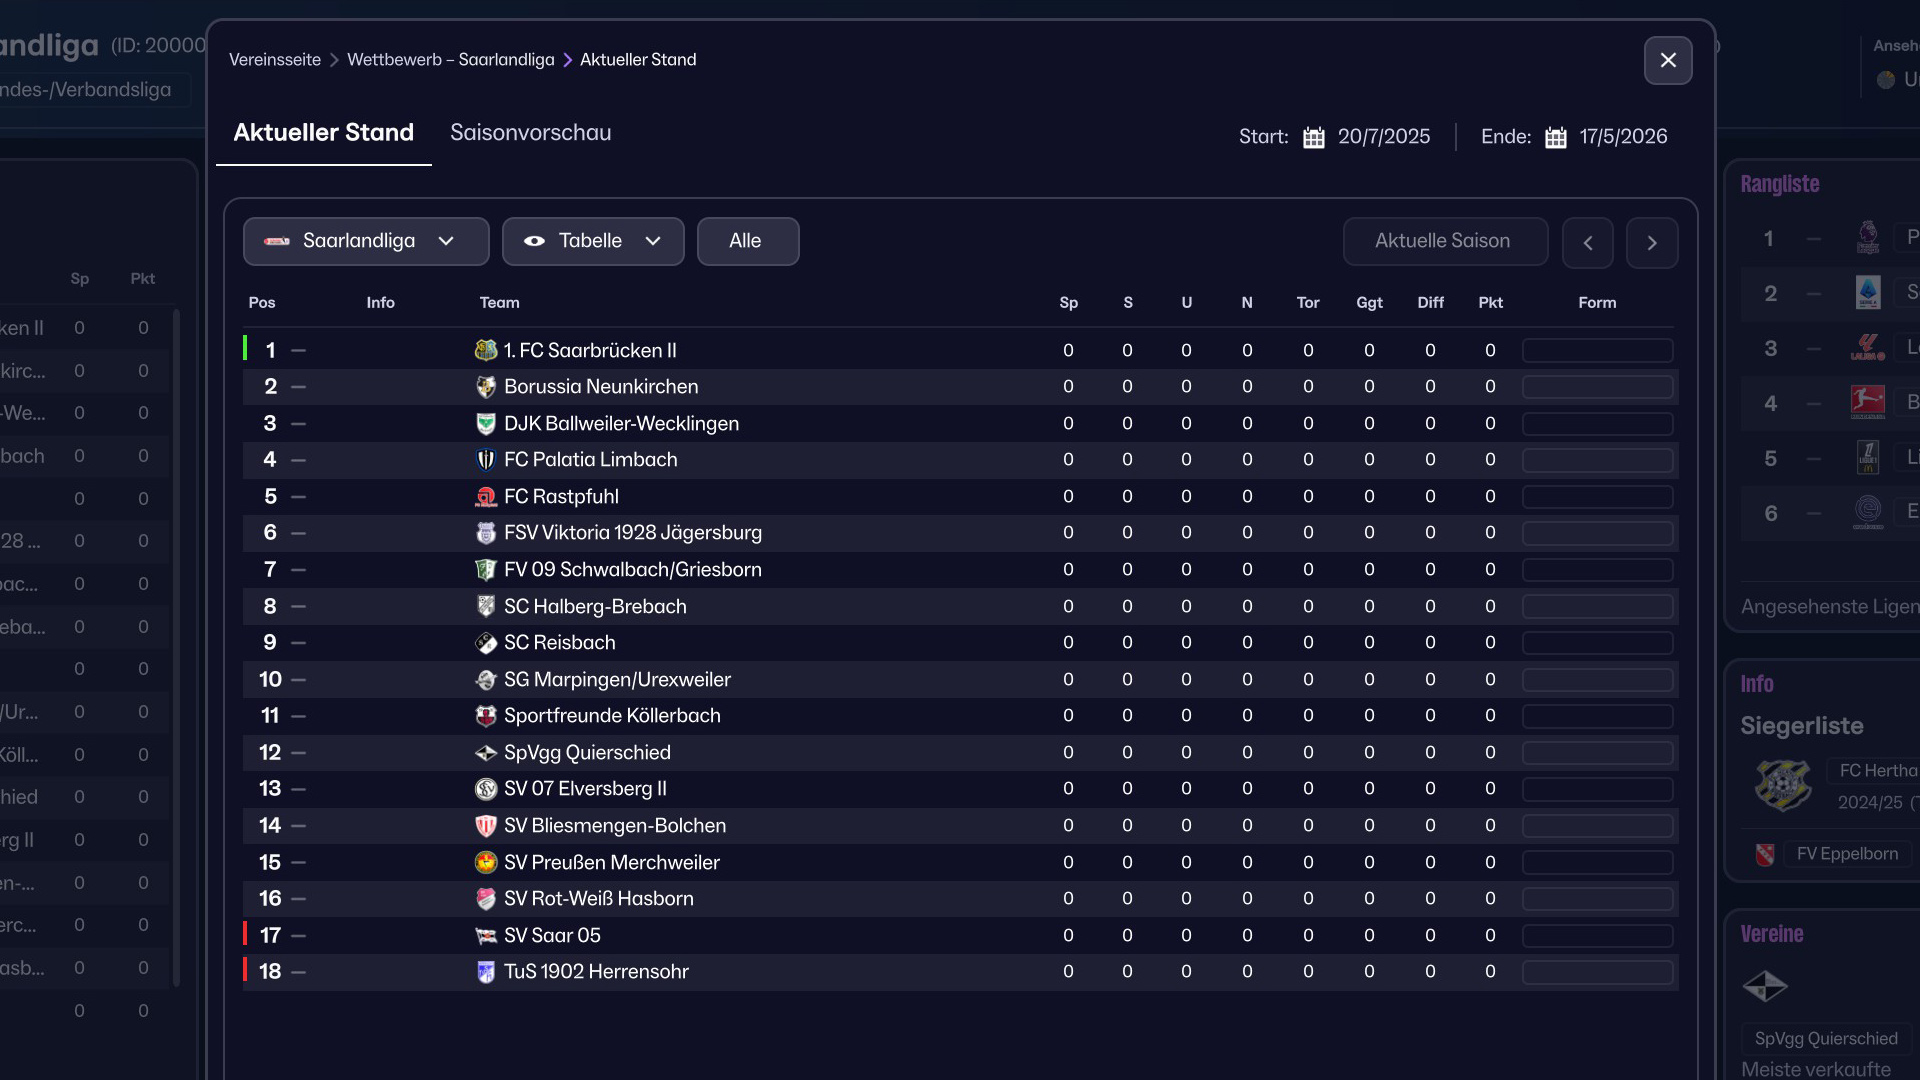Go to the next season arrow

1652,243
